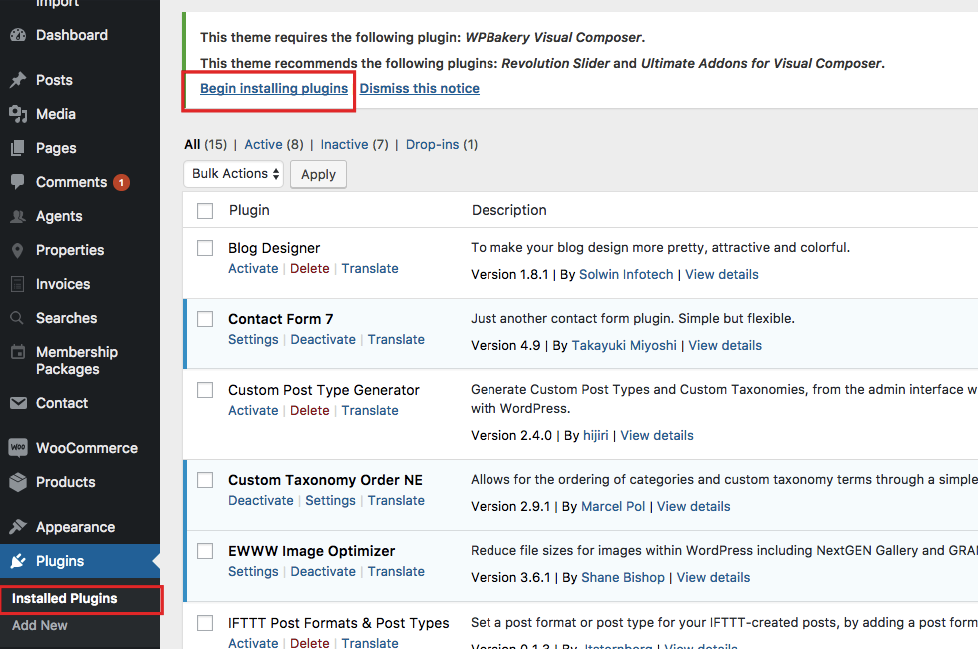Screen dimensions: 978x649
Task: Click the Pages document icon
Action: pyautogui.click(x=18, y=148)
